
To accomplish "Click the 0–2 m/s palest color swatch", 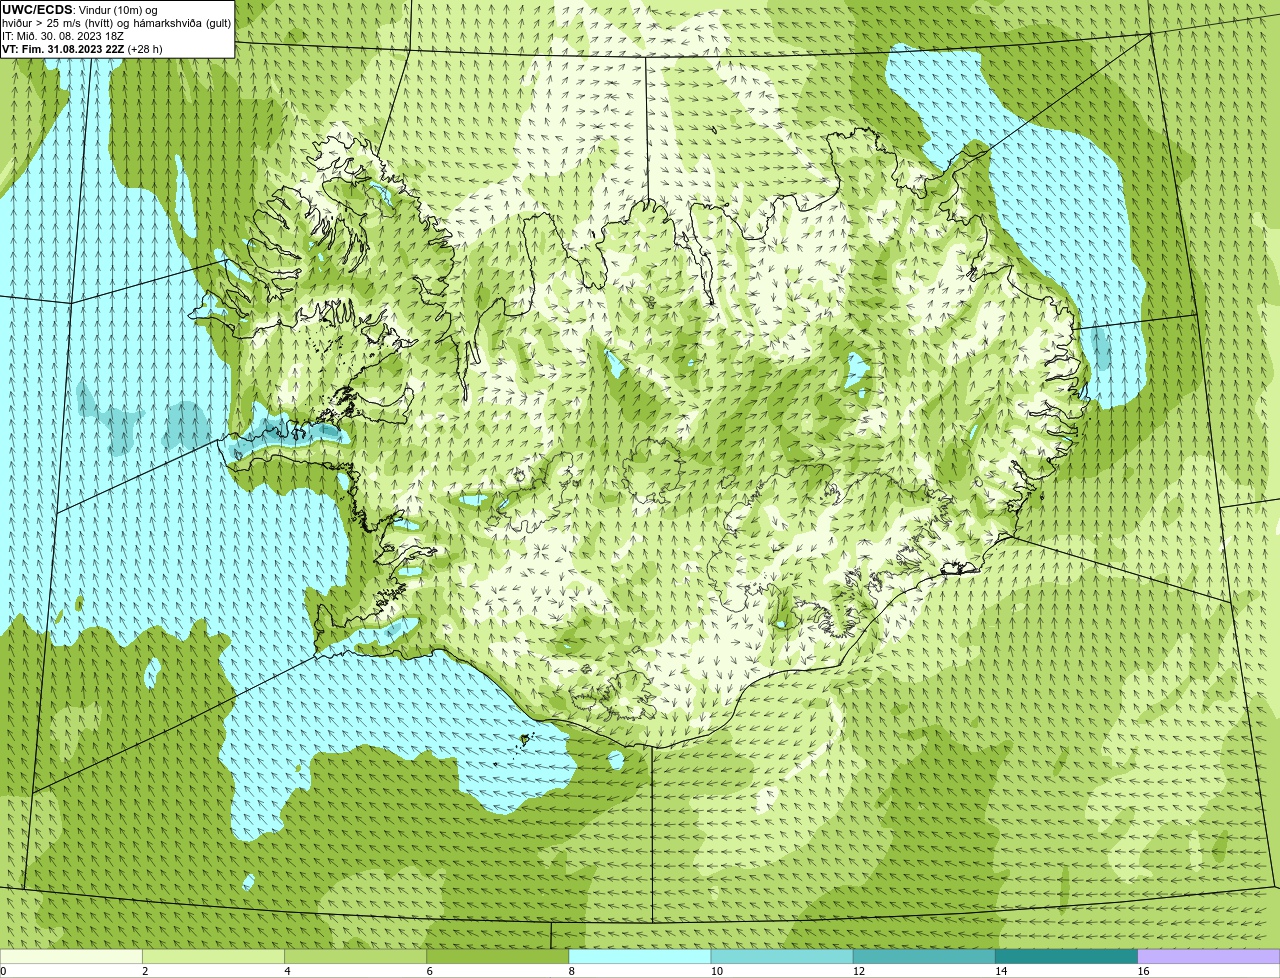I will coord(71,956).
